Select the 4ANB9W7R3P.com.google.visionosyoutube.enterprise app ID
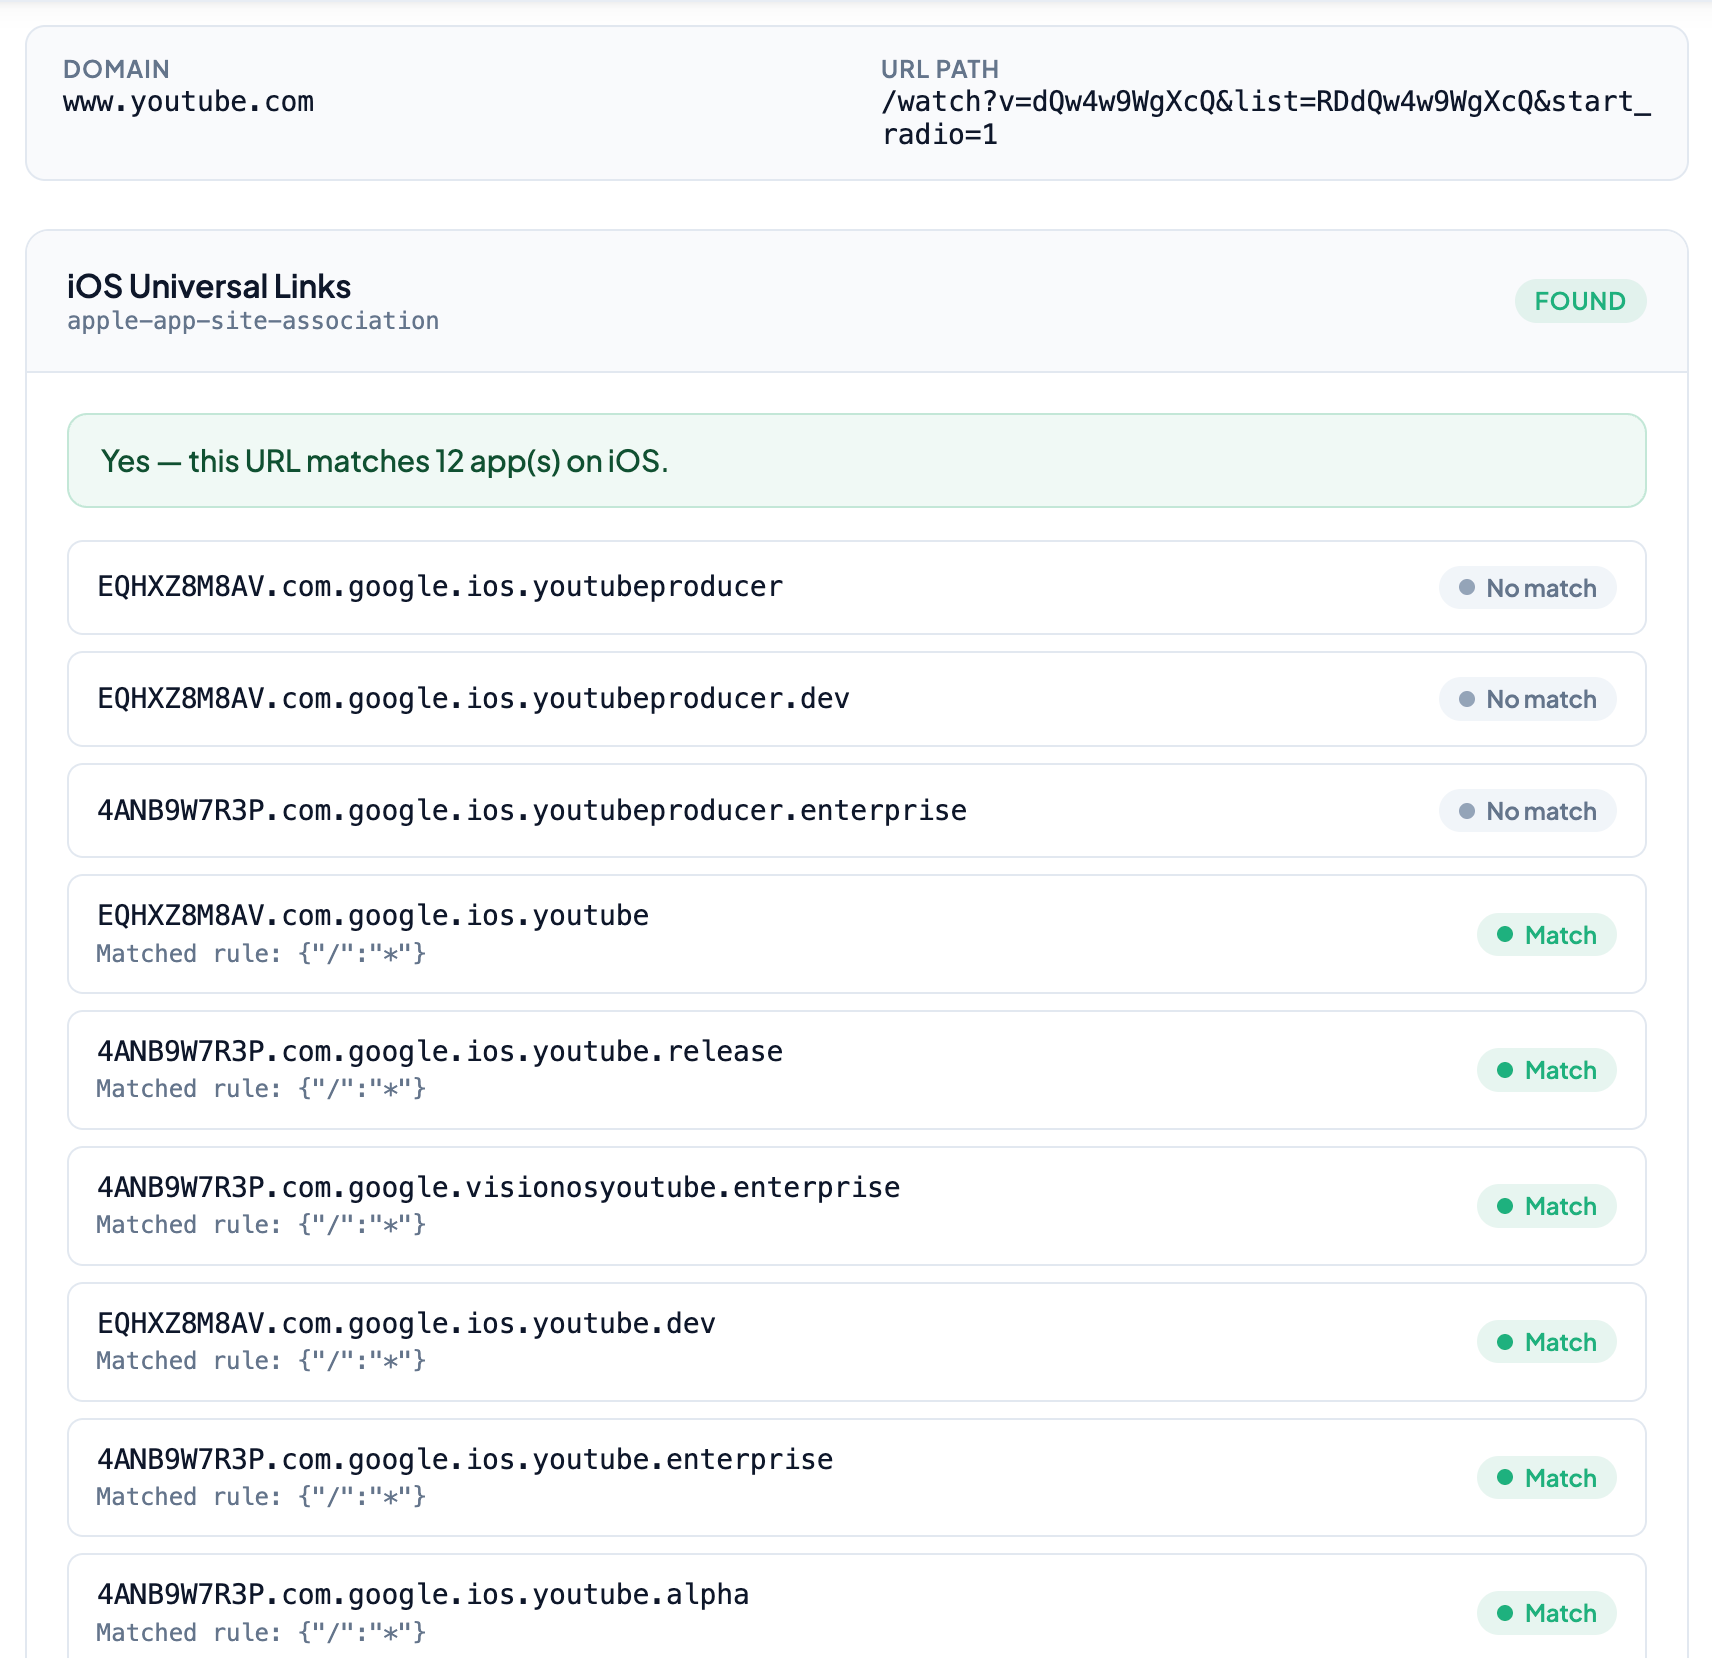This screenshot has width=1712, height=1658. point(499,1188)
